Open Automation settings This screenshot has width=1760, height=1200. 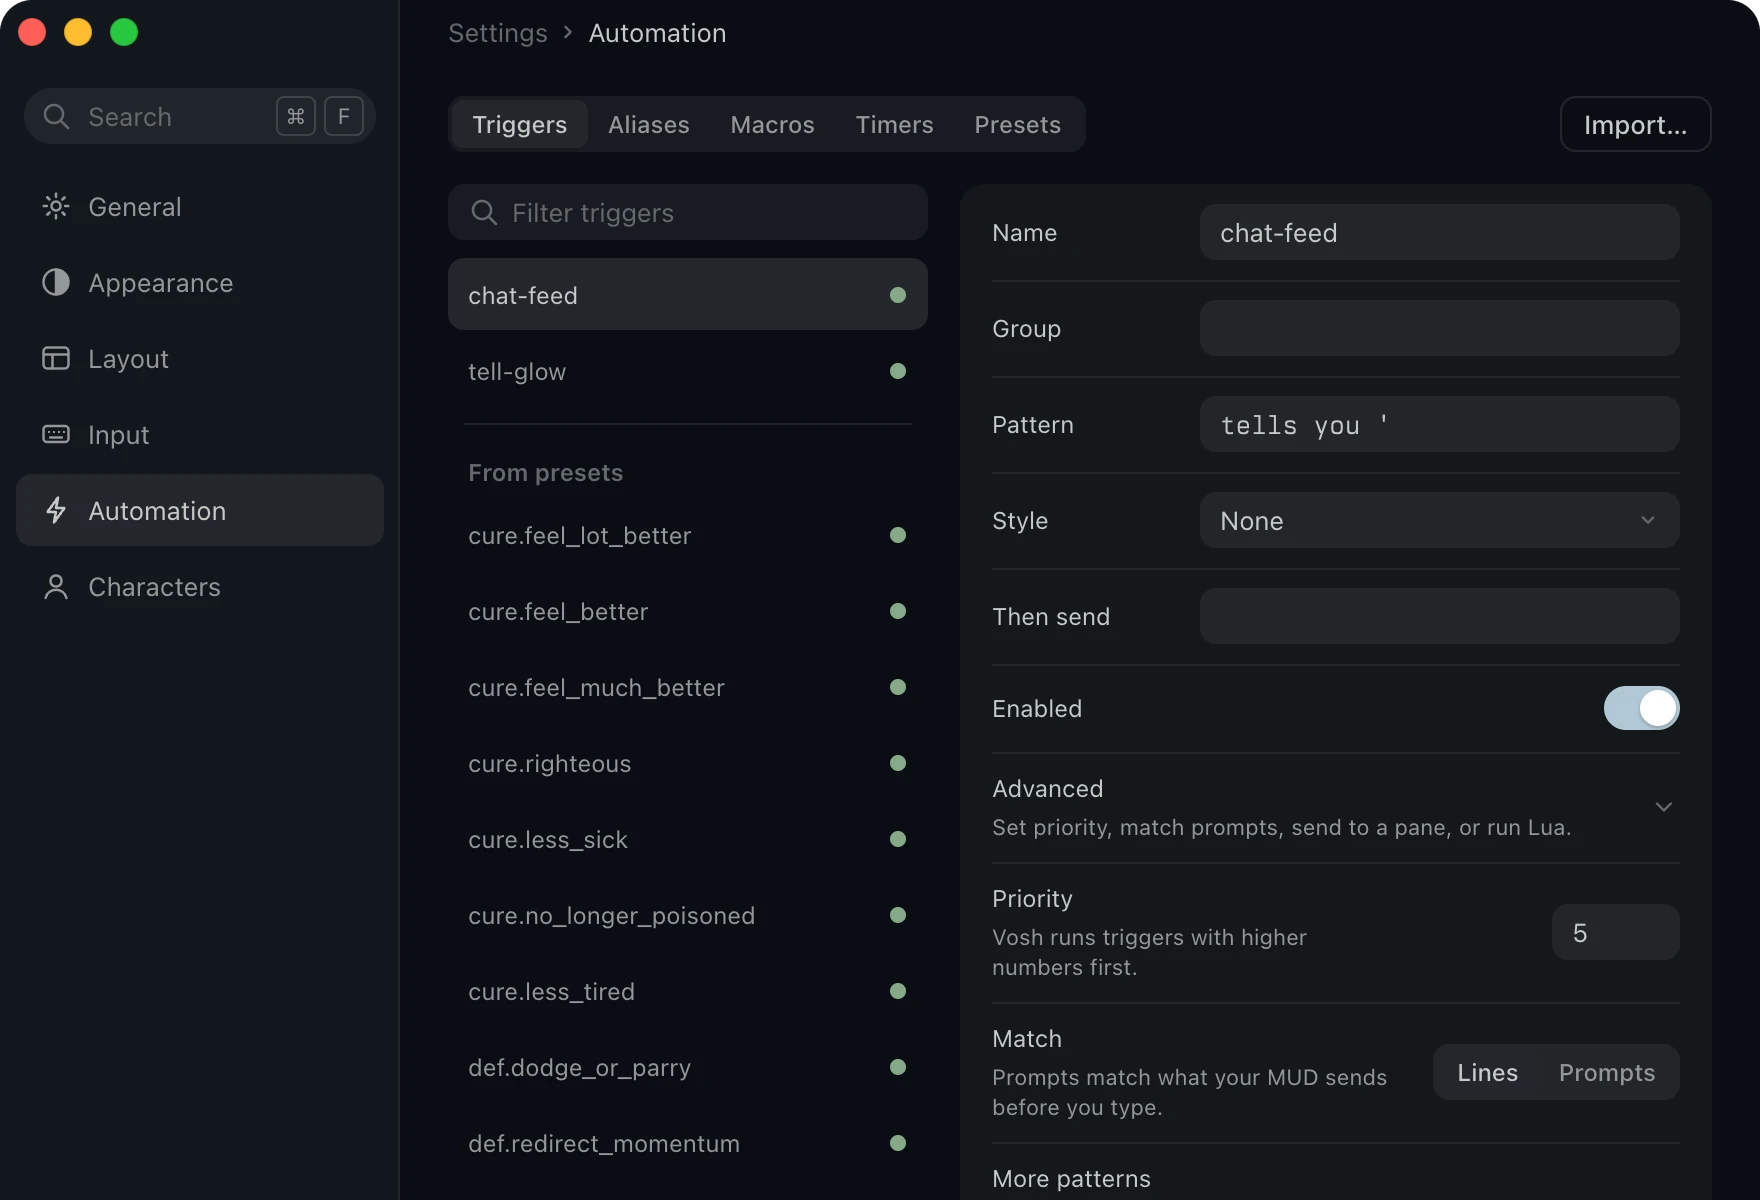tap(200, 510)
